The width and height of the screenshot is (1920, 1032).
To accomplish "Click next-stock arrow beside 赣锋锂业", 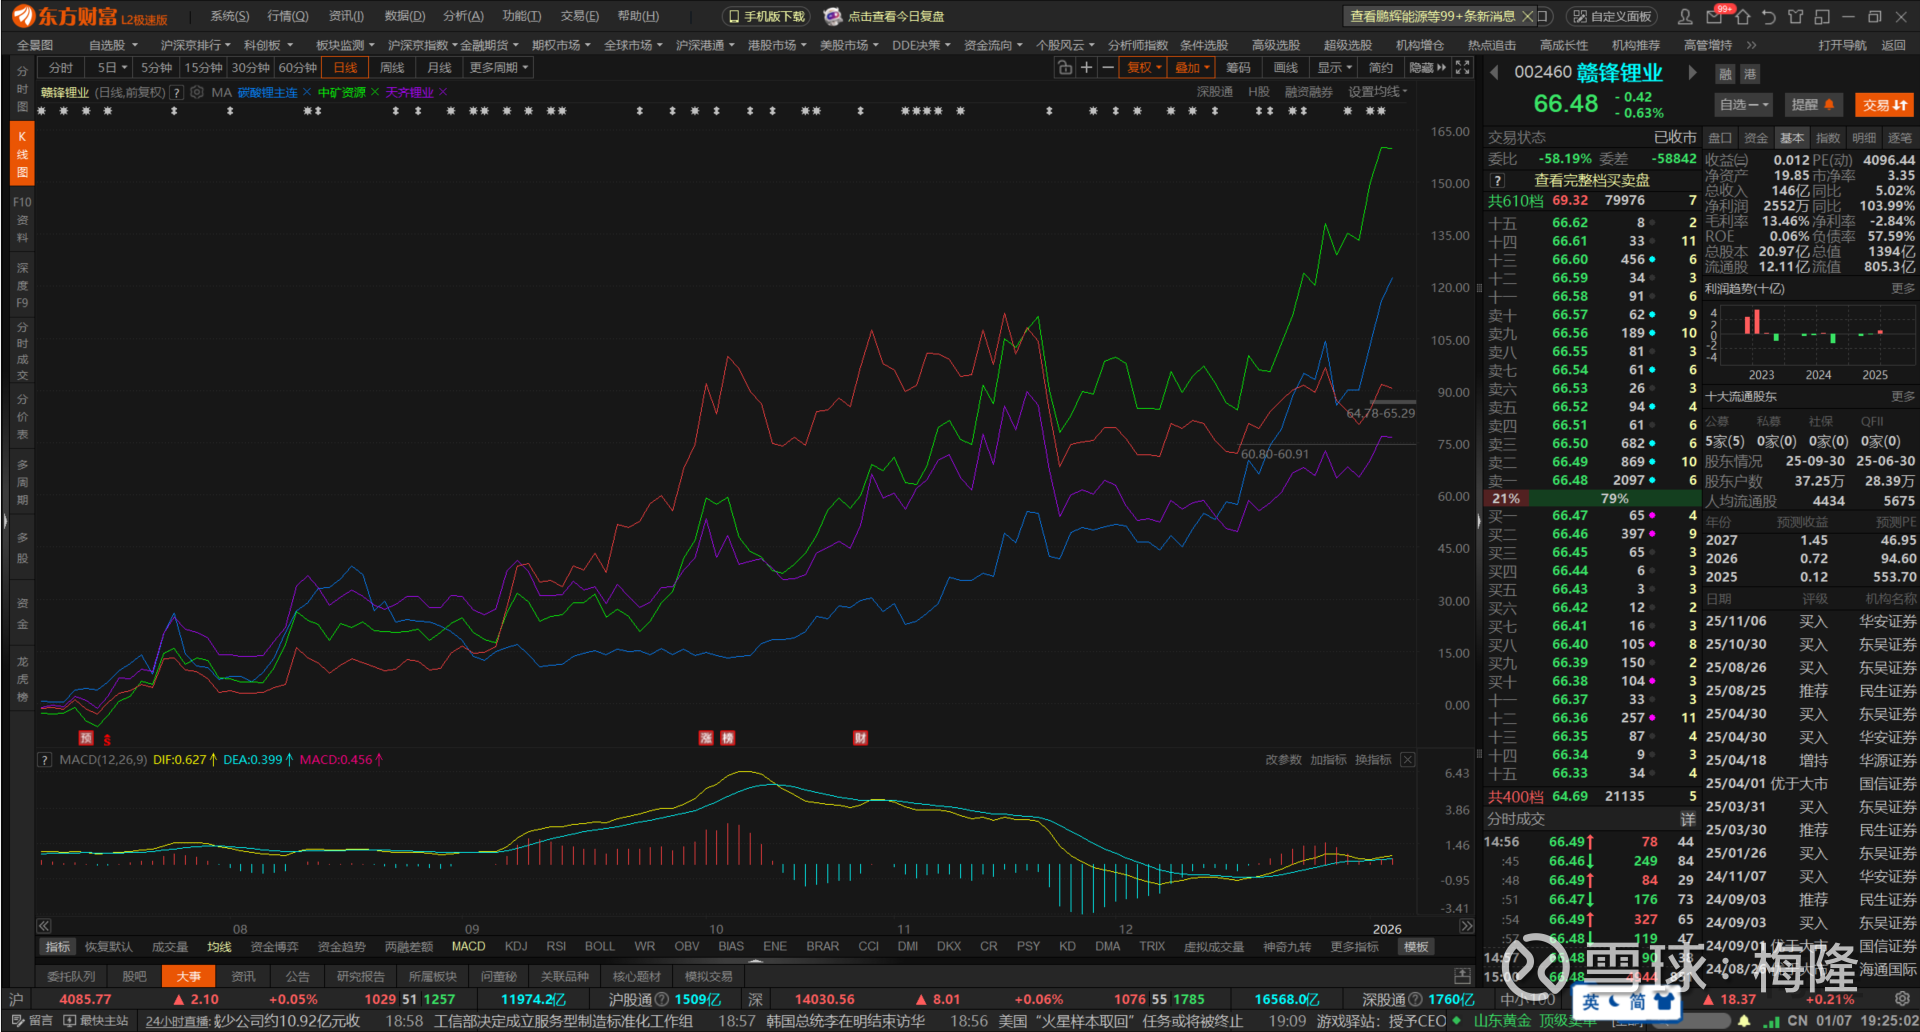I will [1692, 72].
